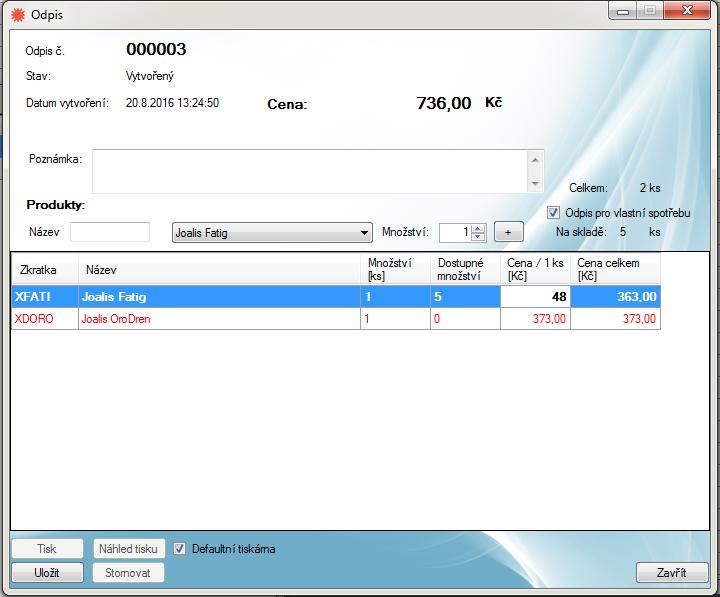This screenshot has height=597, width=720.
Task: Select the 'Joalis OroDren' row name
Action: coord(219,319)
